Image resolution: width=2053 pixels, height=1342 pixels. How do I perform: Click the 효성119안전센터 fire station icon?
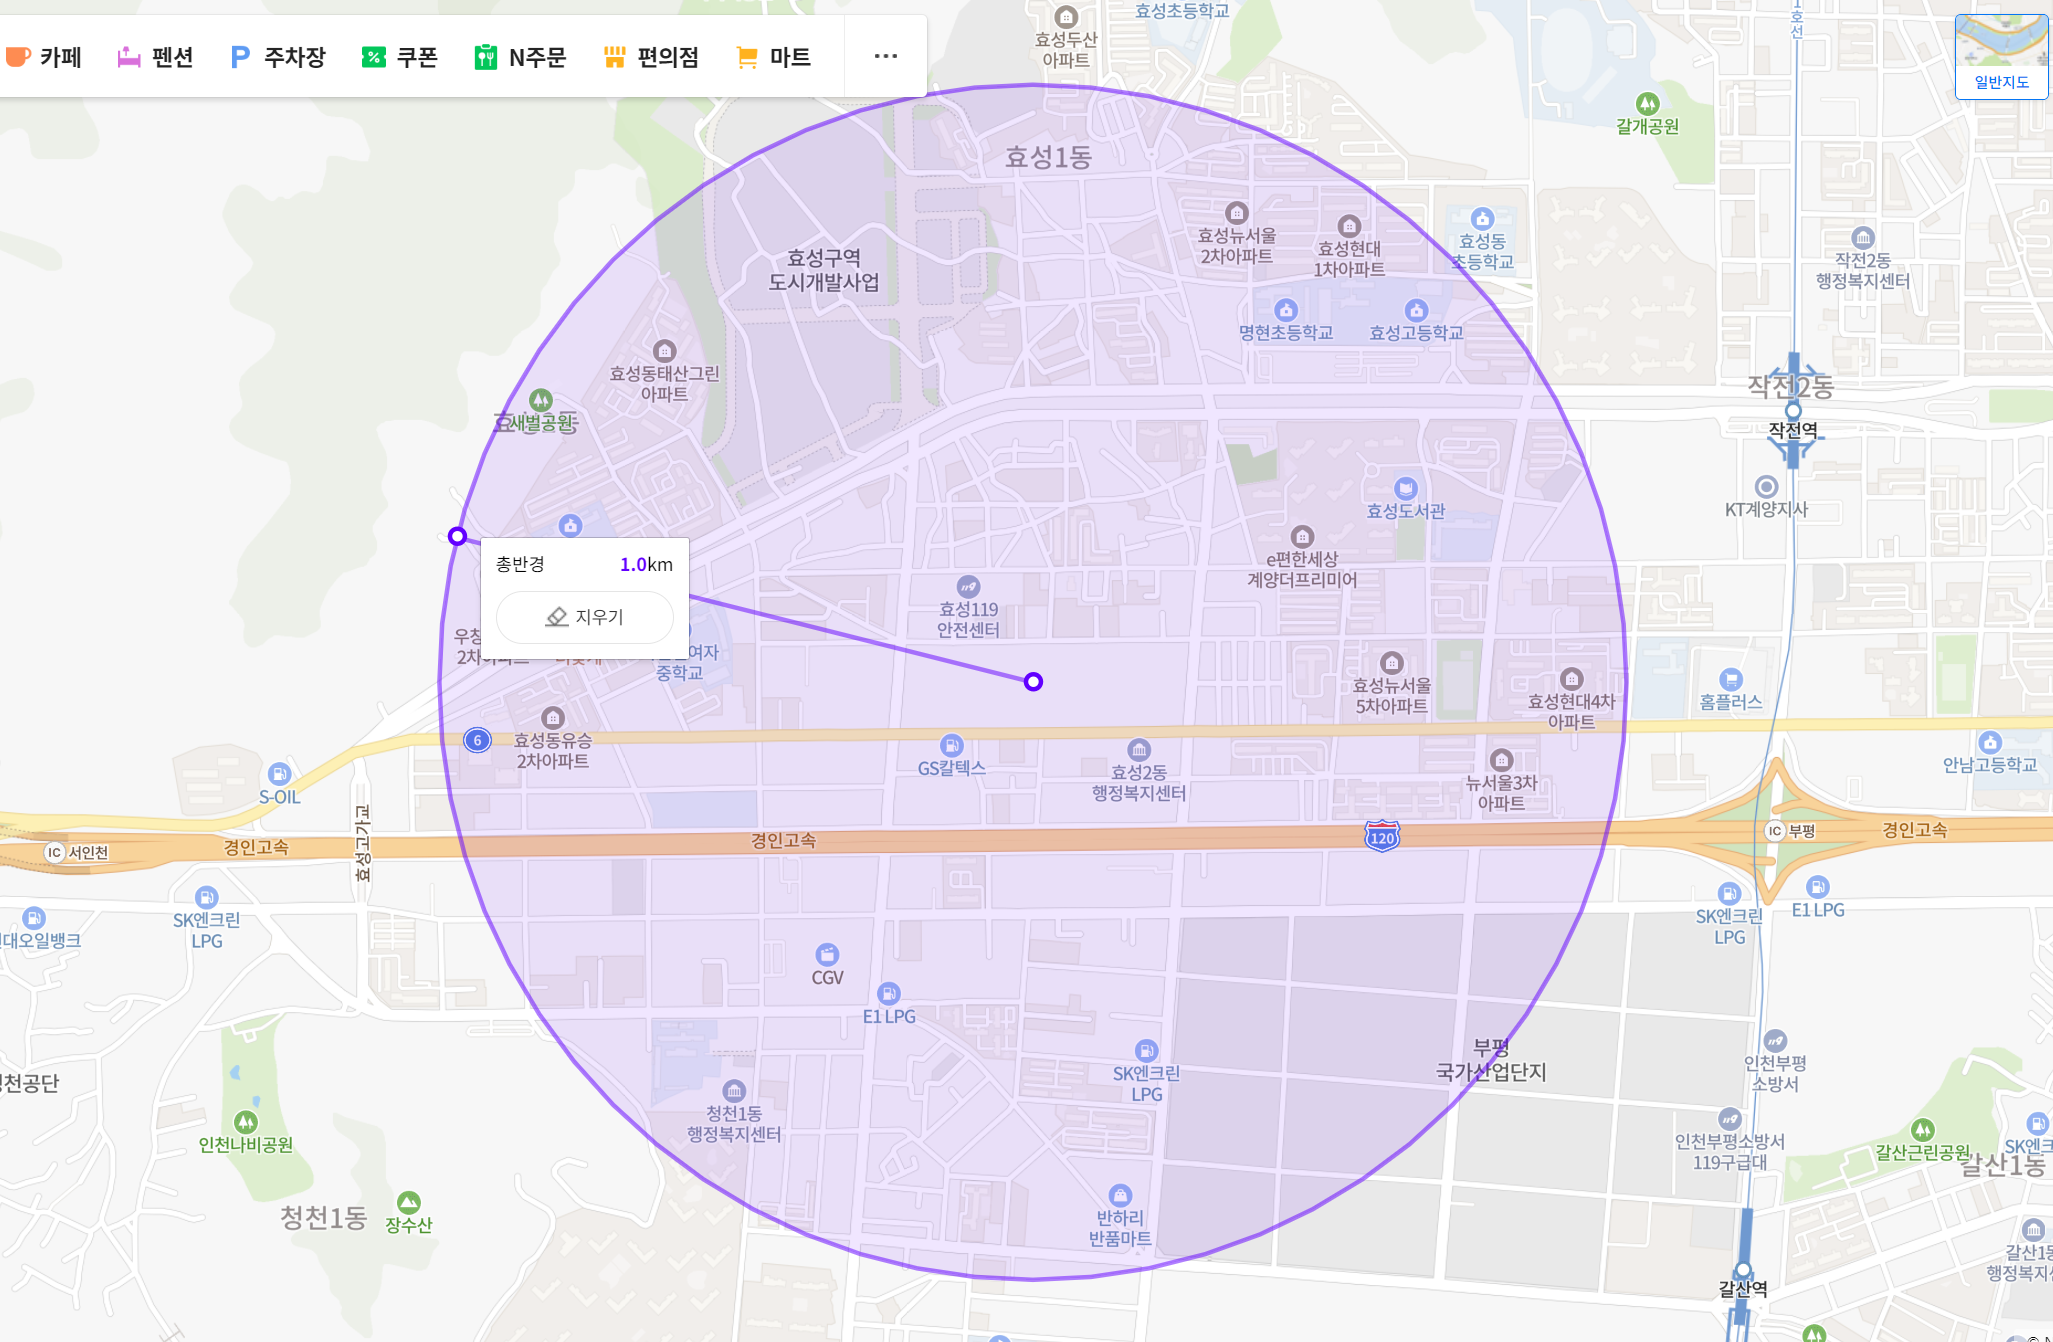point(968,587)
